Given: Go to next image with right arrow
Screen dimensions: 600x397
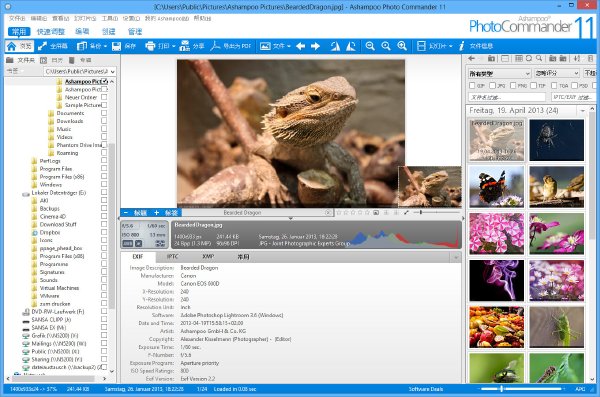Looking at the screenshot, I should pyautogui.click(x=315, y=46).
